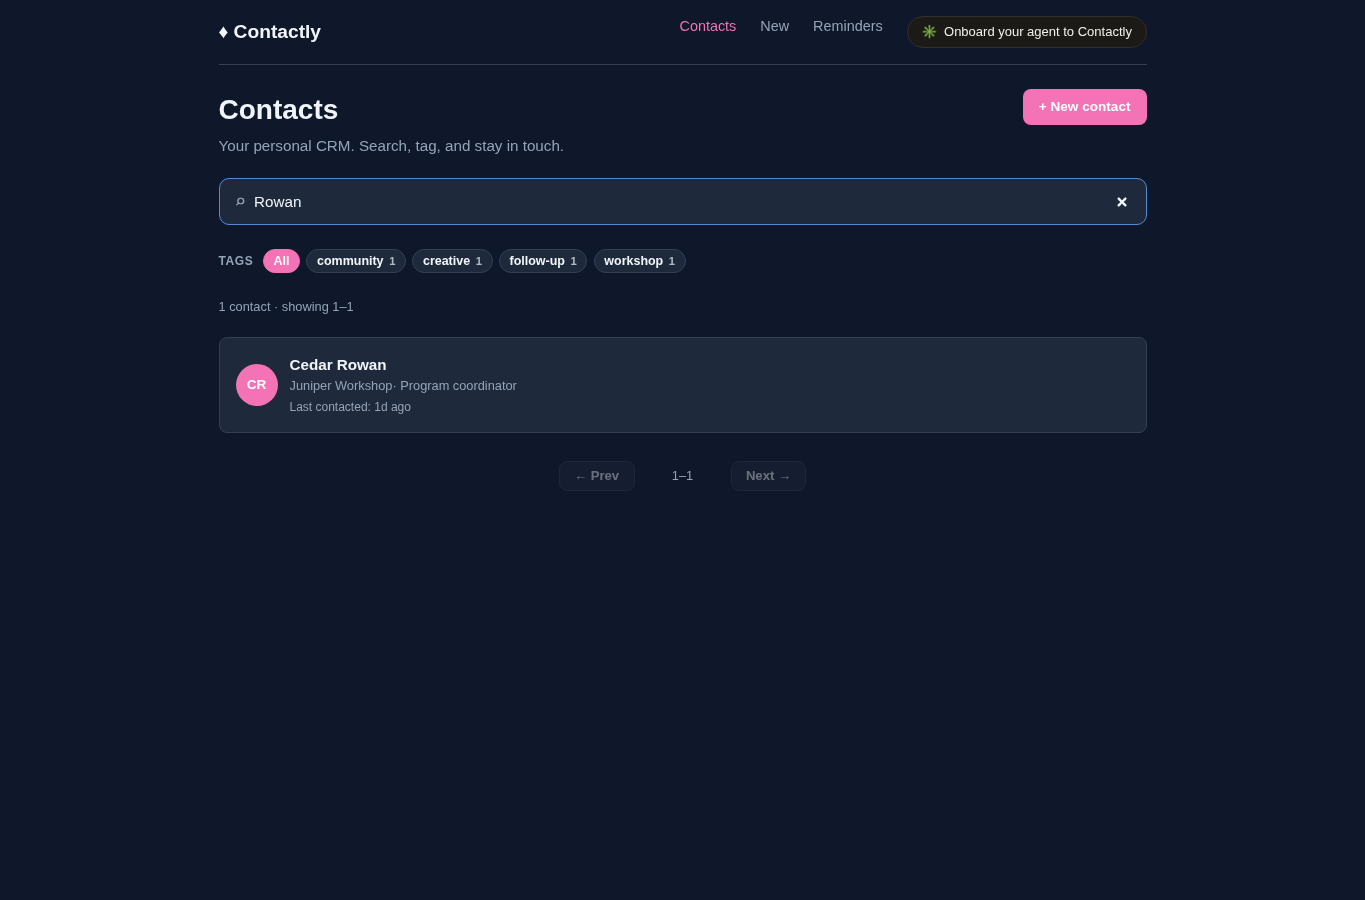Go to the New nav tab
Viewport: 1365px width, 900px height.
click(774, 26)
